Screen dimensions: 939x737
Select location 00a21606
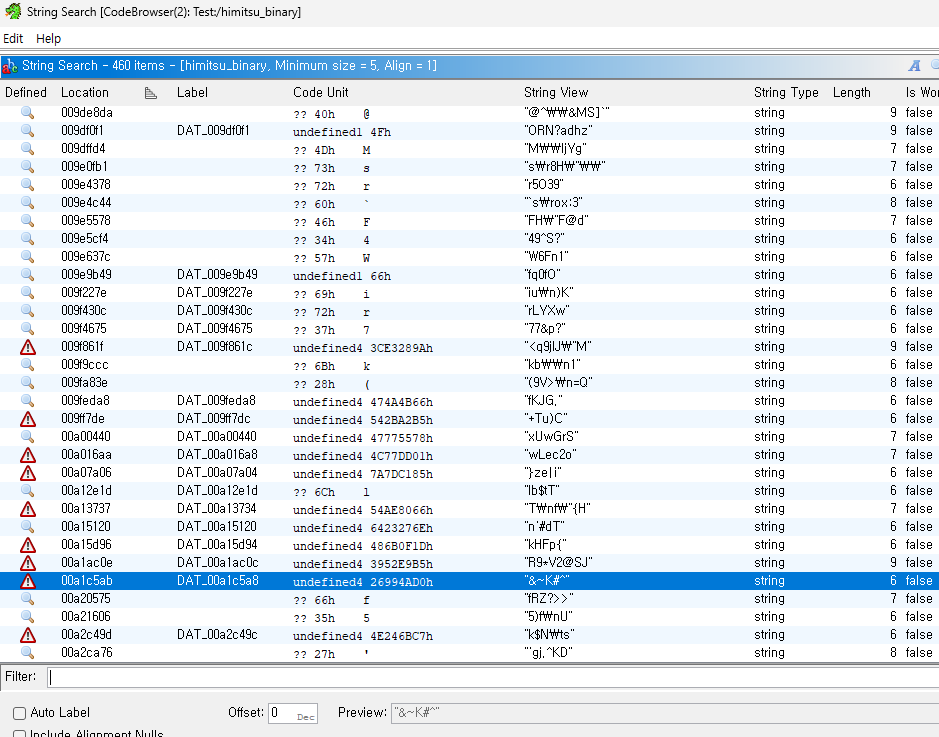click(86, 617)
